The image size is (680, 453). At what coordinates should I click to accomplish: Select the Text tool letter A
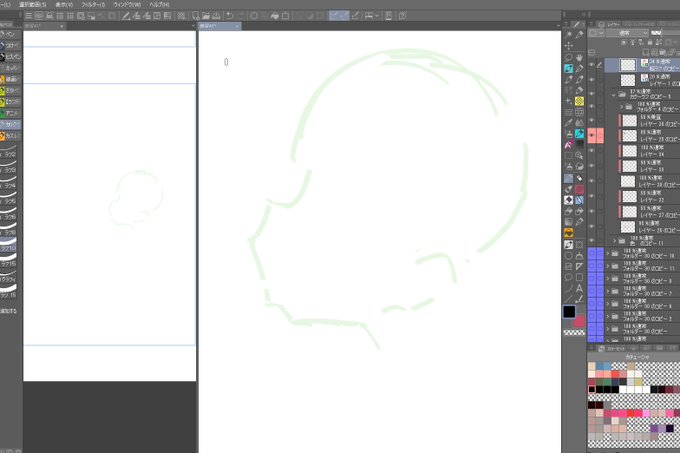click(579, 288)
